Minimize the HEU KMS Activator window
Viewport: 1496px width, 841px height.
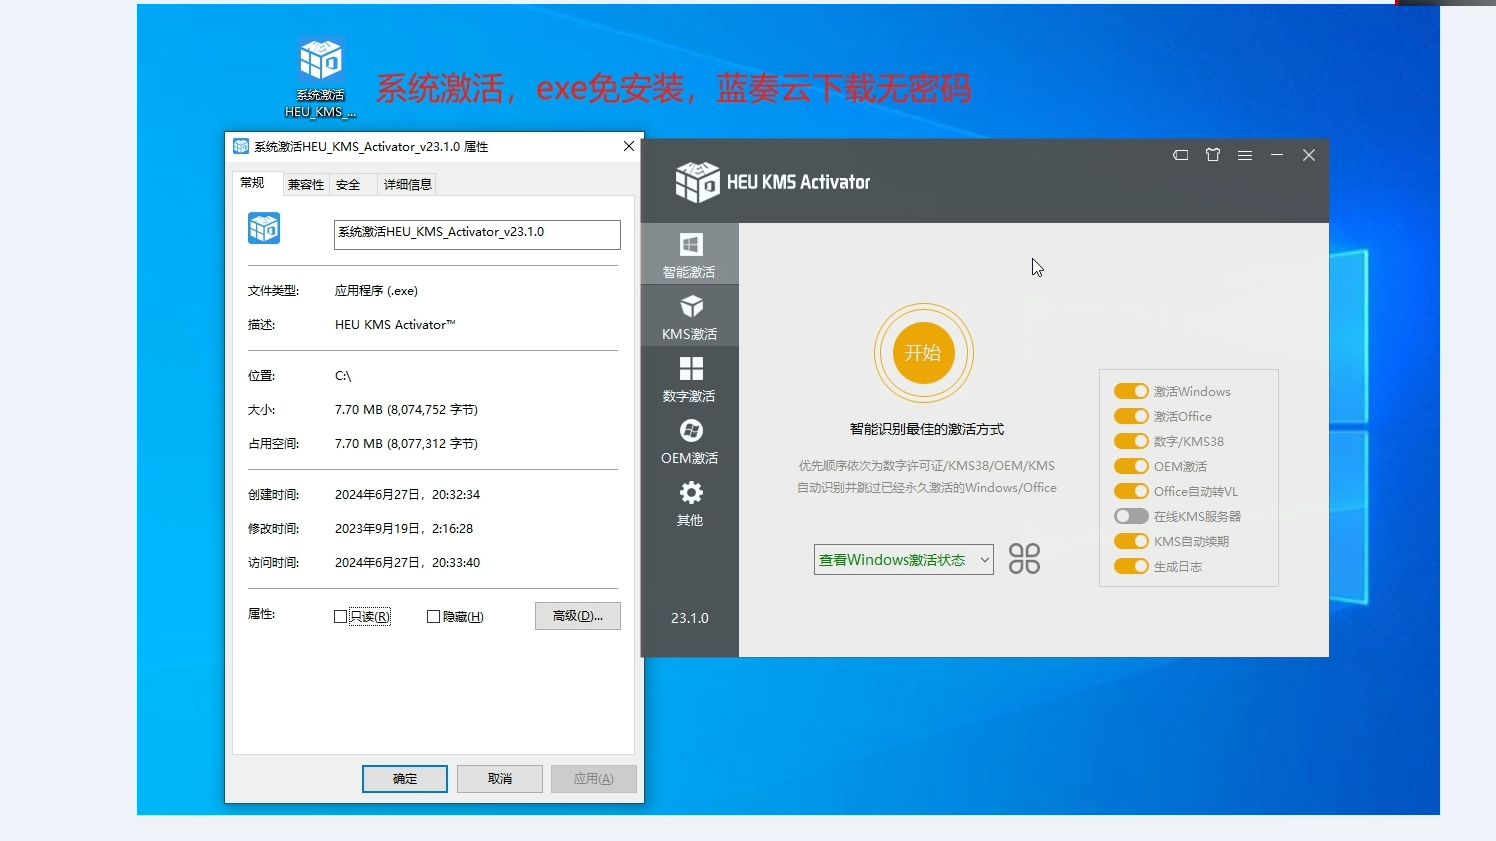(x=1277, y=155)
